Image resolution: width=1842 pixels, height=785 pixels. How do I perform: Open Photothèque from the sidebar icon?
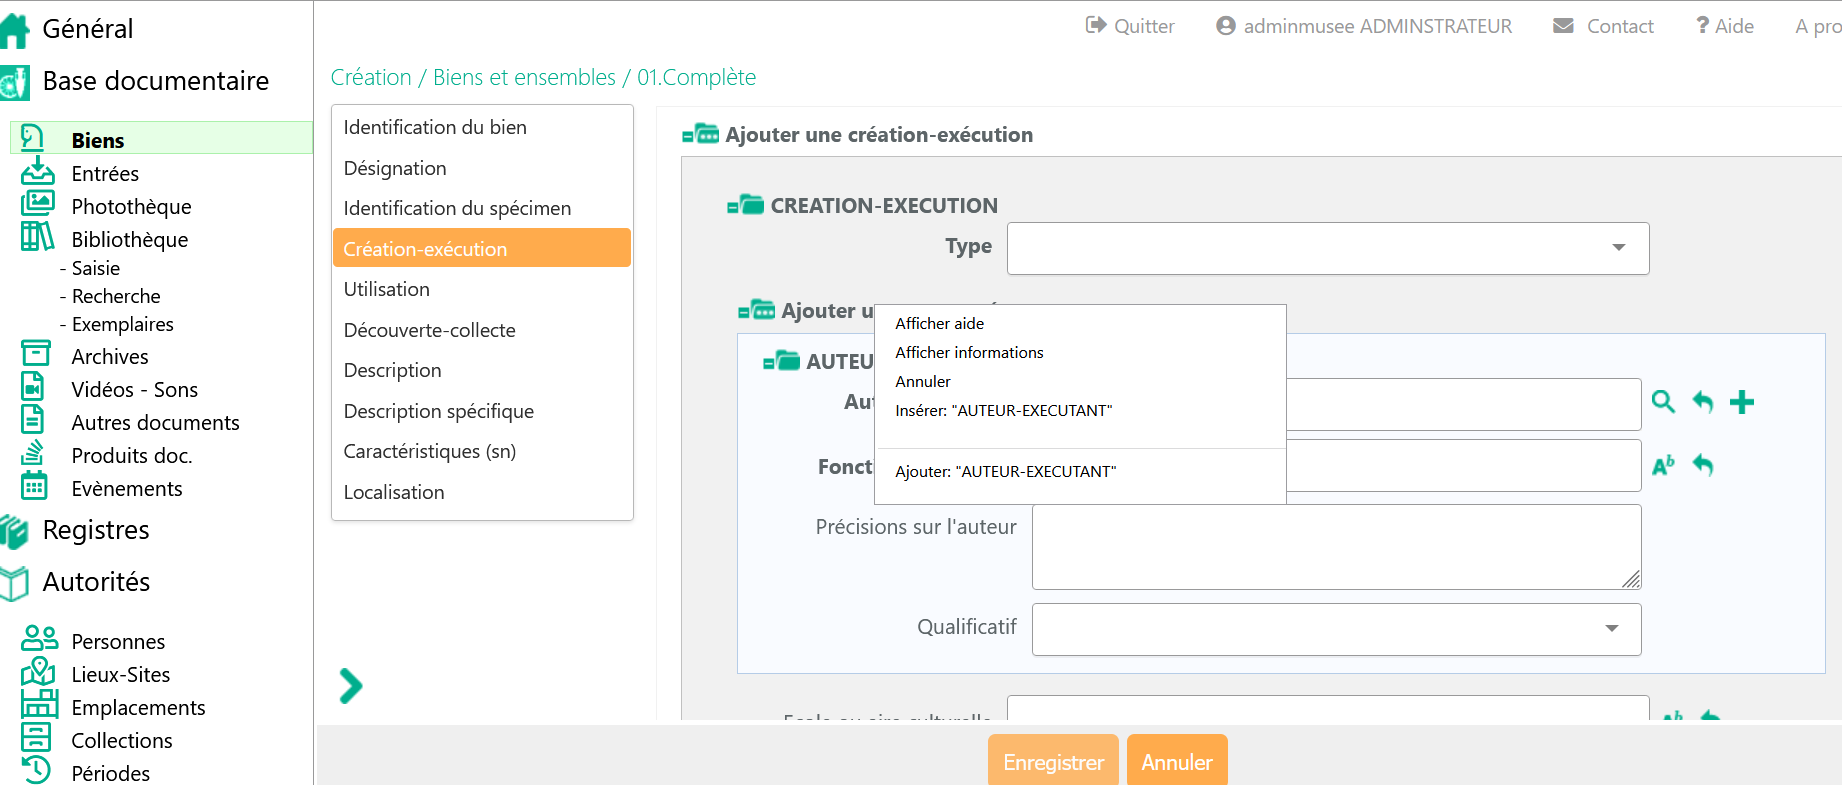[x=38, y=205]
